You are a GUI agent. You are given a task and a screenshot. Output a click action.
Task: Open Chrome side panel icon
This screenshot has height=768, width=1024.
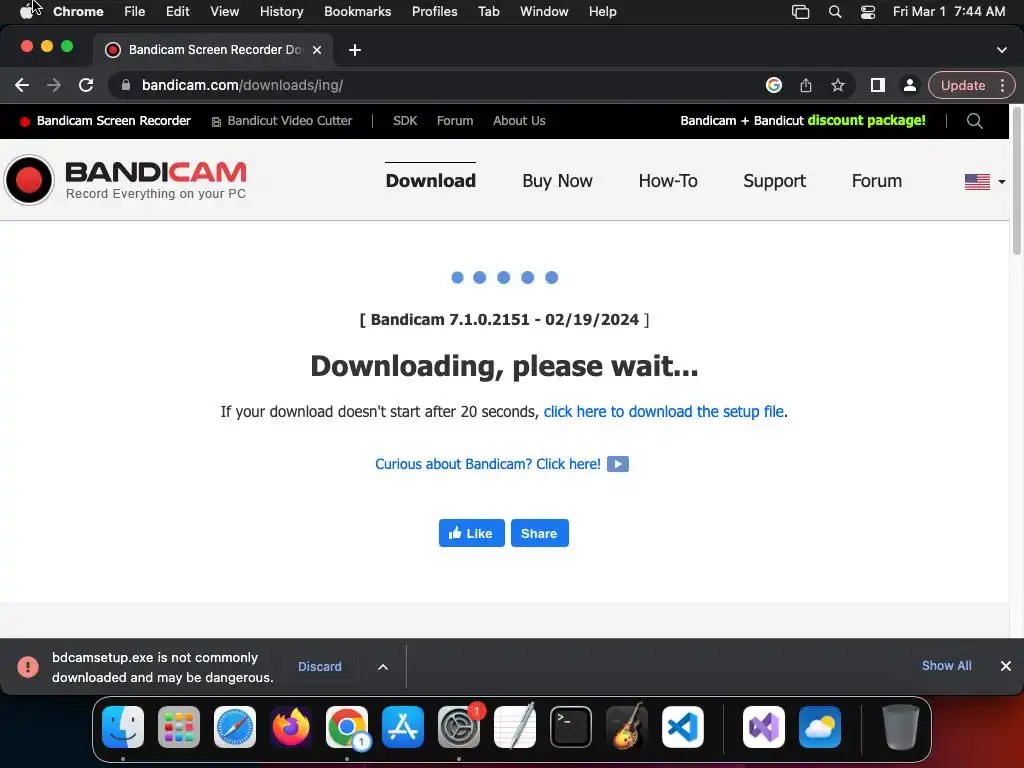tap(878, 85)
